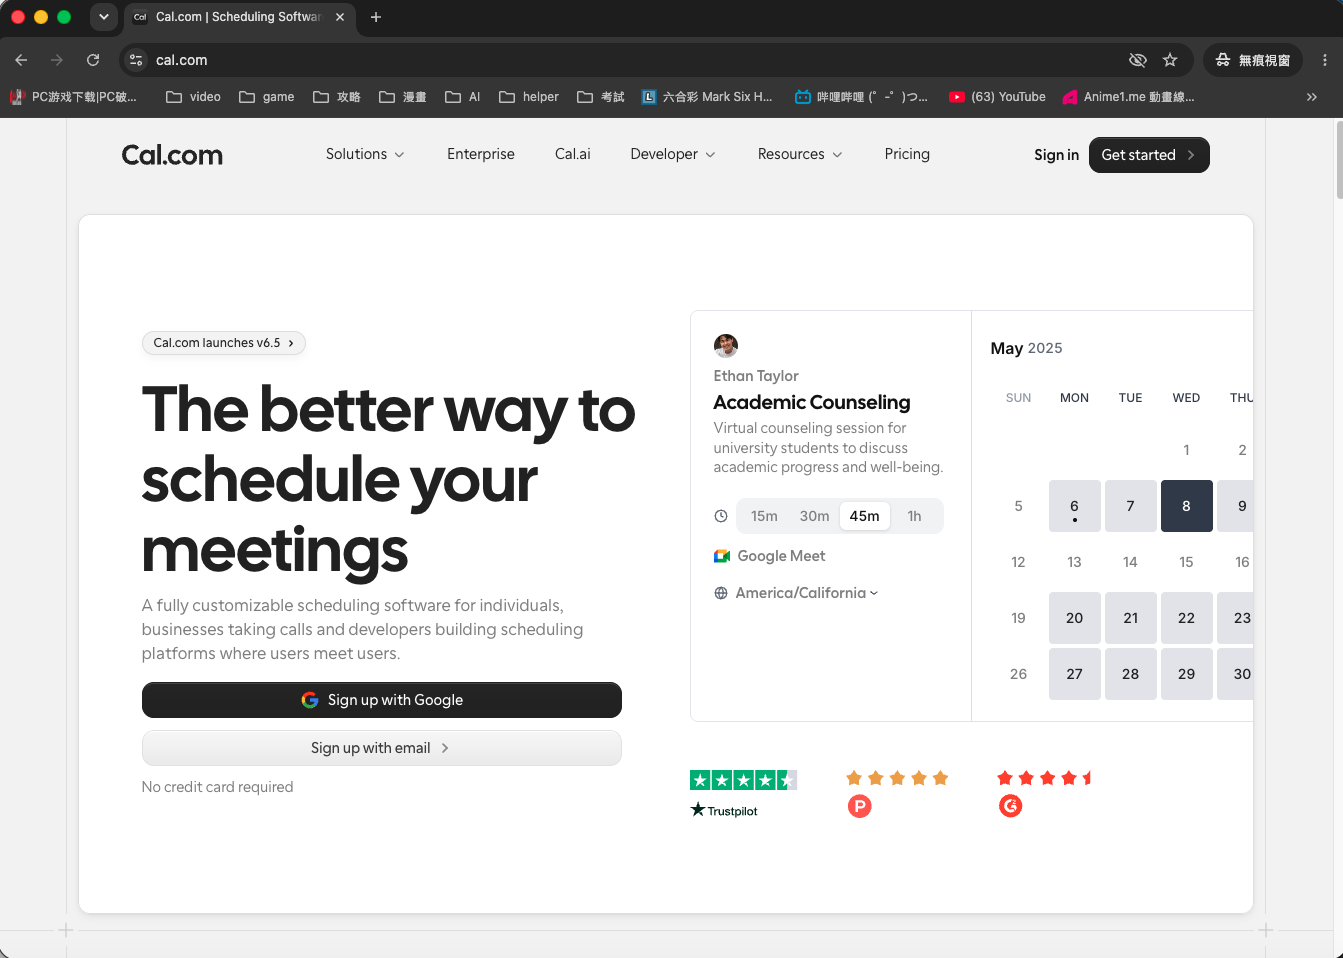Click Ethan Taylor's avatar photo
Viewport: 1343px width, 958px height.
click(x=726, y=346)
